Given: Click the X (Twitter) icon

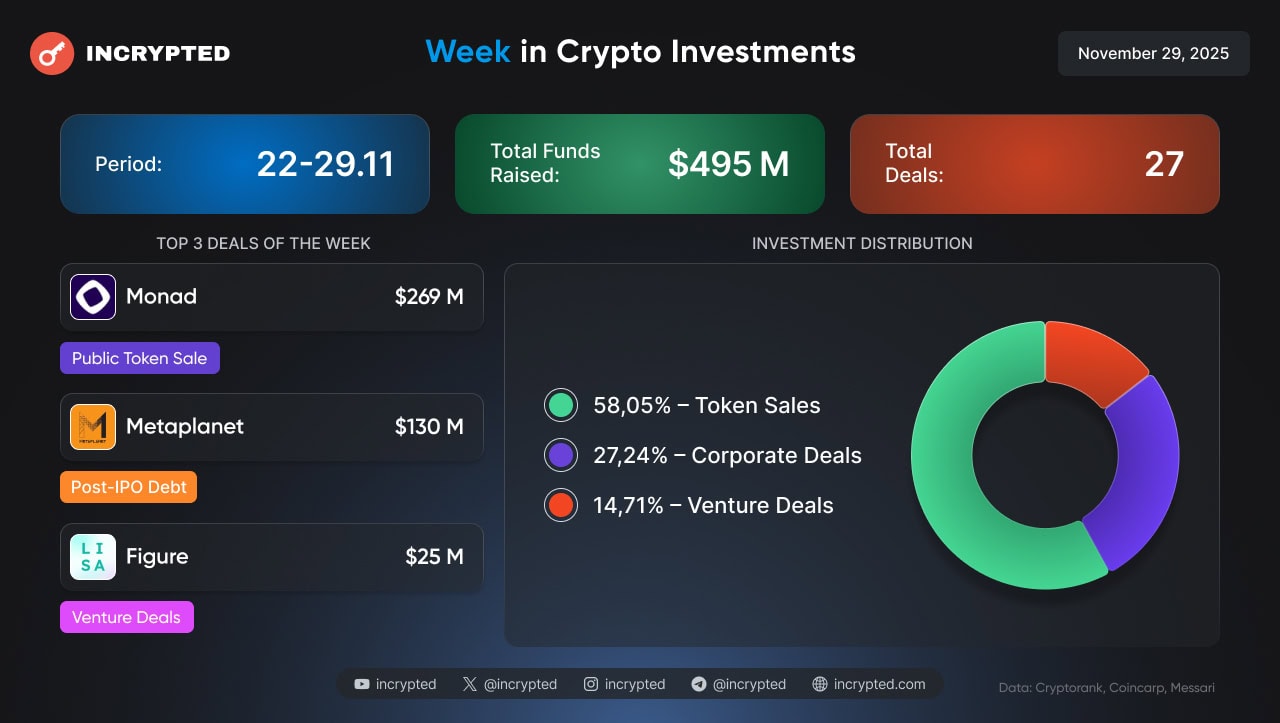Looking at the screenshot, I should 470,685.
